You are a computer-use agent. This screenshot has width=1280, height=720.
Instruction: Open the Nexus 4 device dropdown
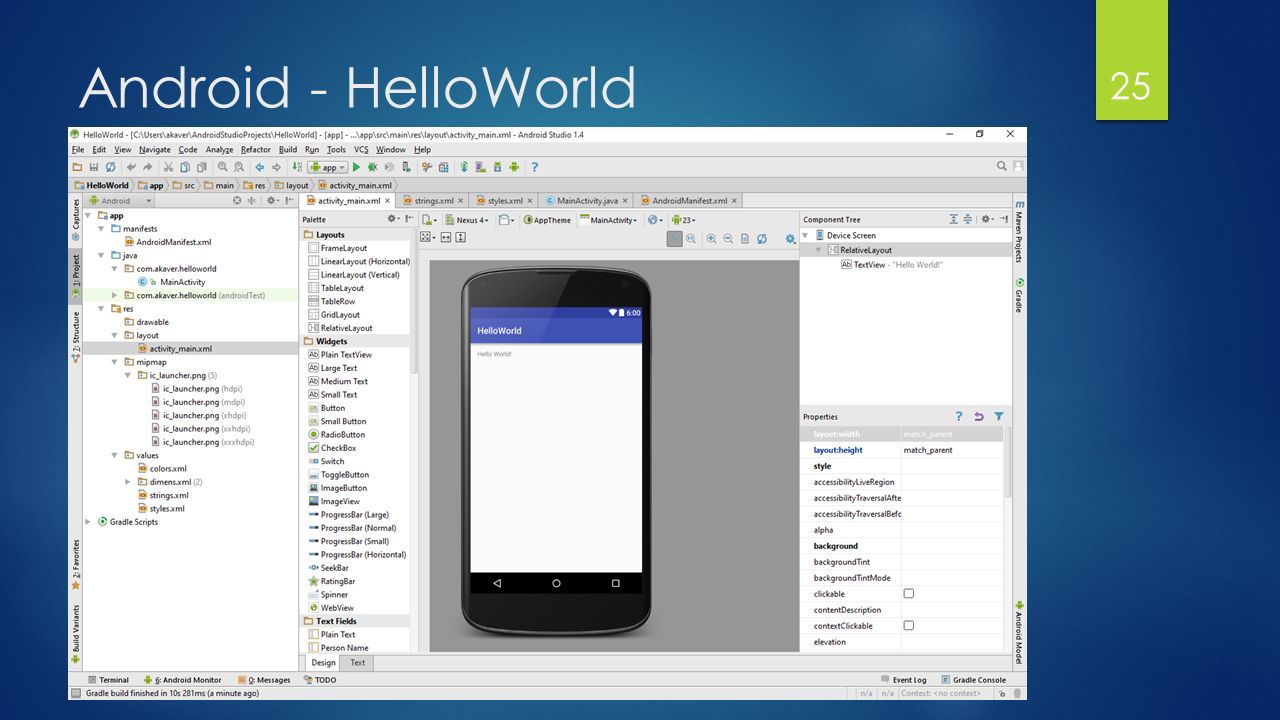(x=467, y=220)
